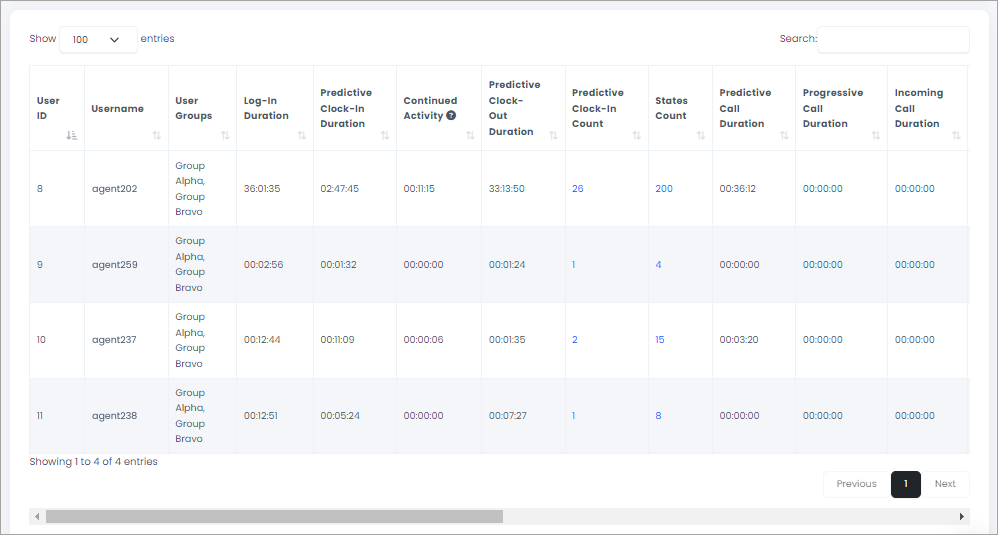998x535 pixels.
Task: Select Log-In Duration value 00:12:51
Action: pos(261,415)
